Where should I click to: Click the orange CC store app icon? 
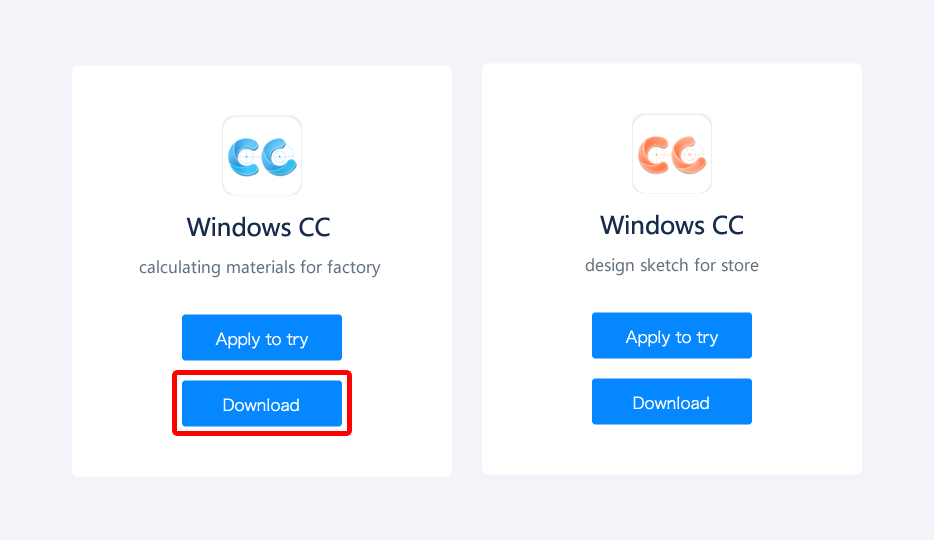(x=672, y=154)
